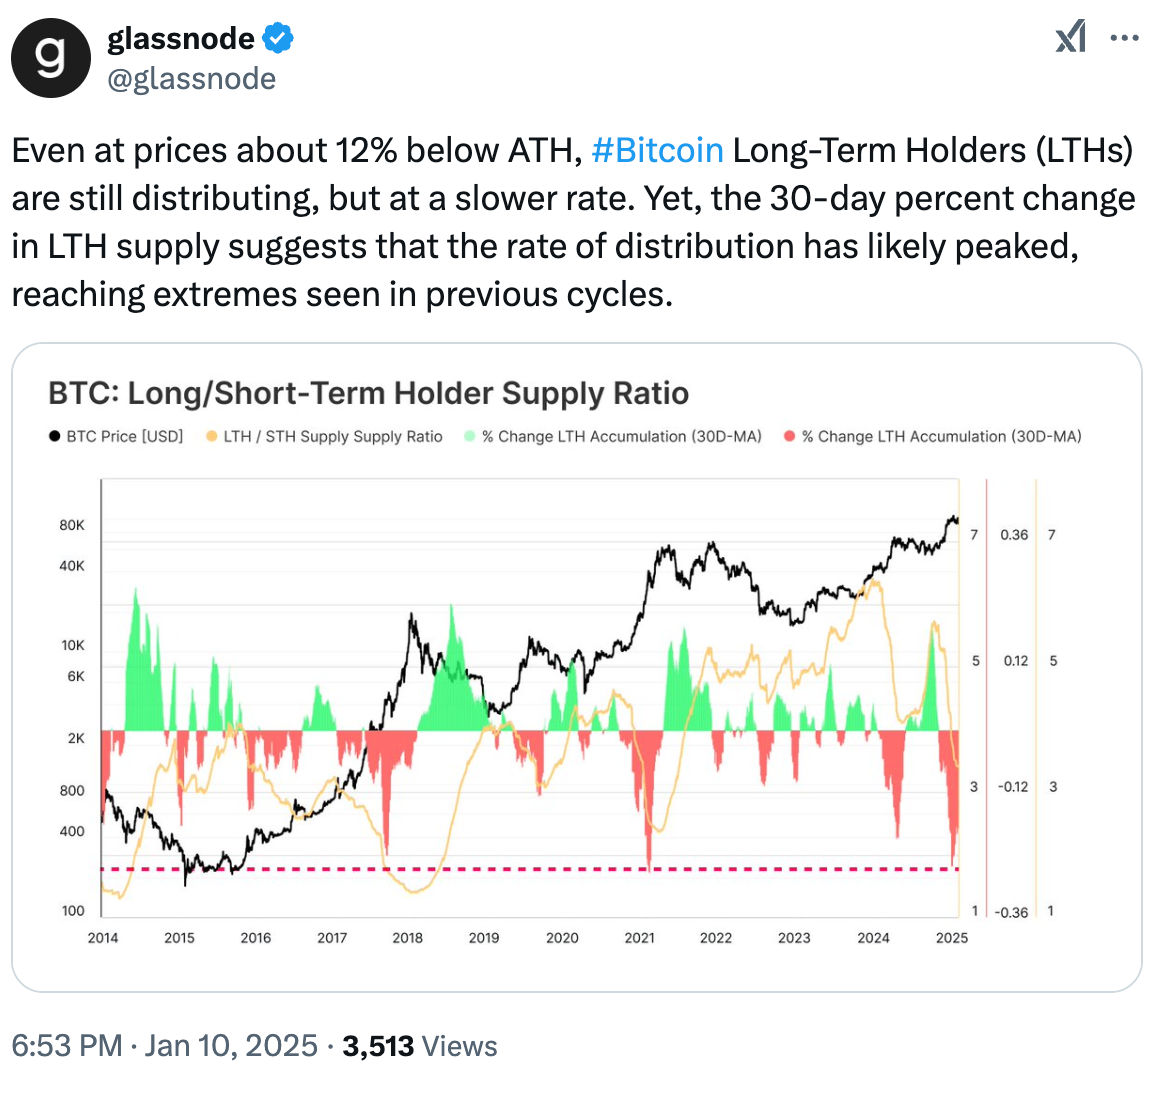The height and width of the screenshot is (1094, 1154).
Task: Click the blue verified badge icon
Action: 278,39
